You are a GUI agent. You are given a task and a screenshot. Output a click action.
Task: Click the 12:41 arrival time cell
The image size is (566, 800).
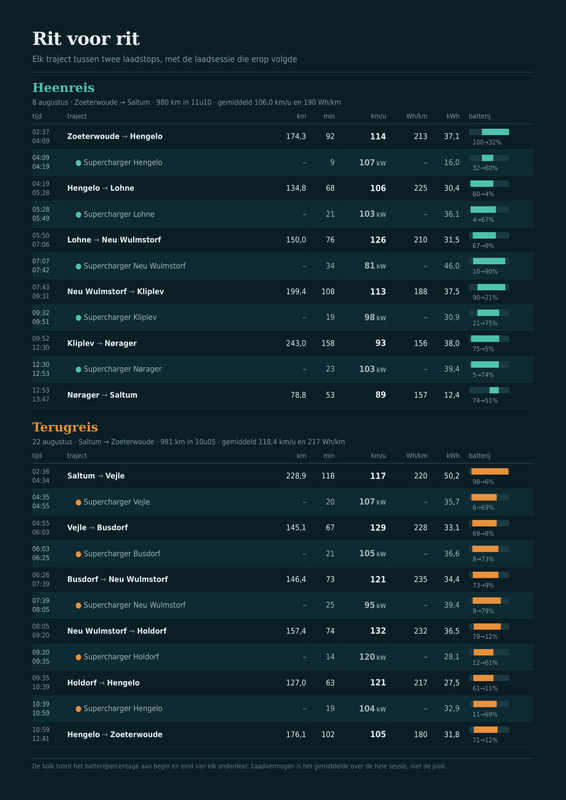tap(41, 739)
